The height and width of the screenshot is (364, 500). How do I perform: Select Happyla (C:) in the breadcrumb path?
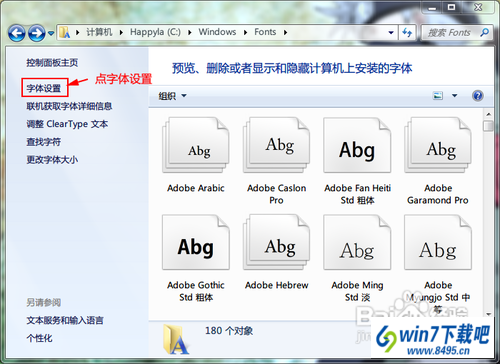tap(155, 32)
